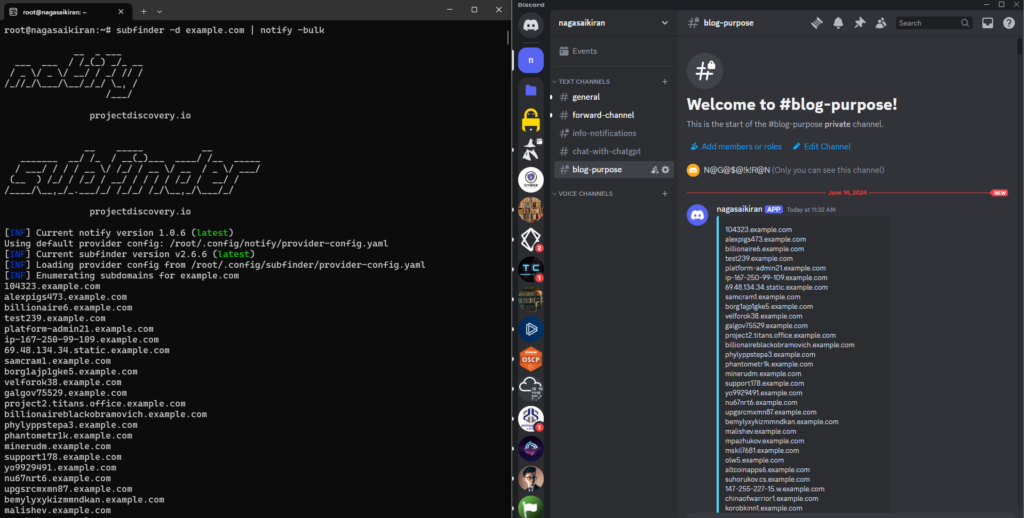Open Threads icon in channel header
The width and height of the screenshot is (1024, 518).
click(817, 23)
